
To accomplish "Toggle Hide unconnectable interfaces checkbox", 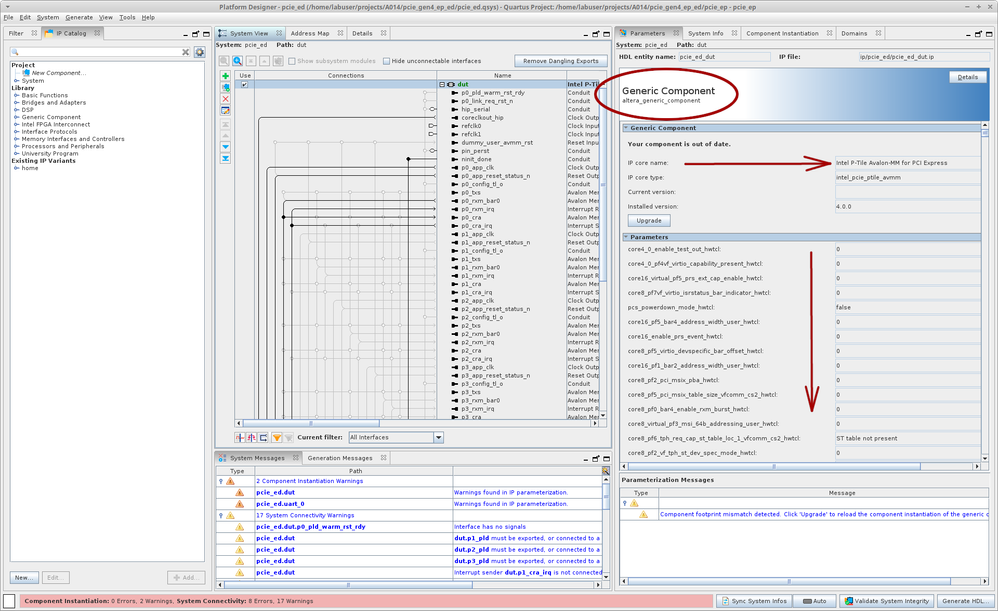I will coord(388,61).
